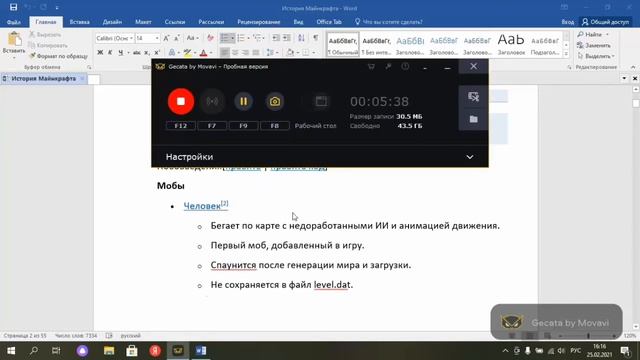This screenshot has width=640, height=360.
Task: Click the Вставить paste icon in Word
Action: click(14, 40)
